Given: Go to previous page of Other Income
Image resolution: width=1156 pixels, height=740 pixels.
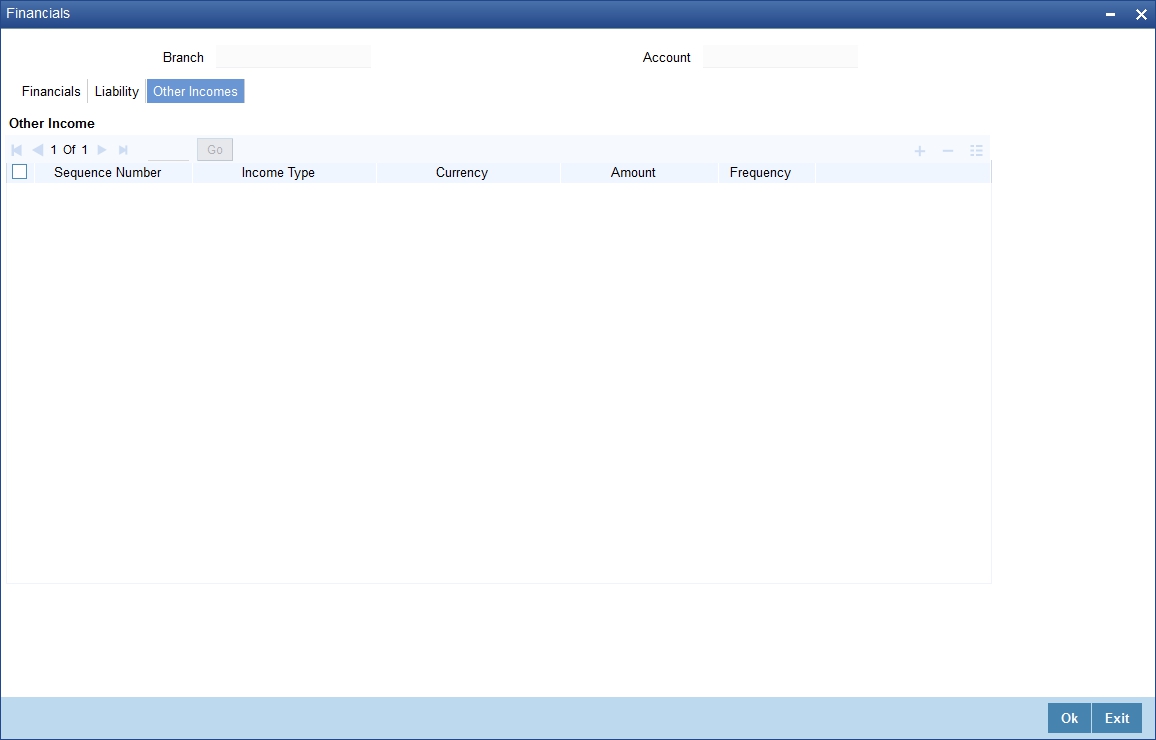Looking at the screenshot, I should [x=38, y=150].
